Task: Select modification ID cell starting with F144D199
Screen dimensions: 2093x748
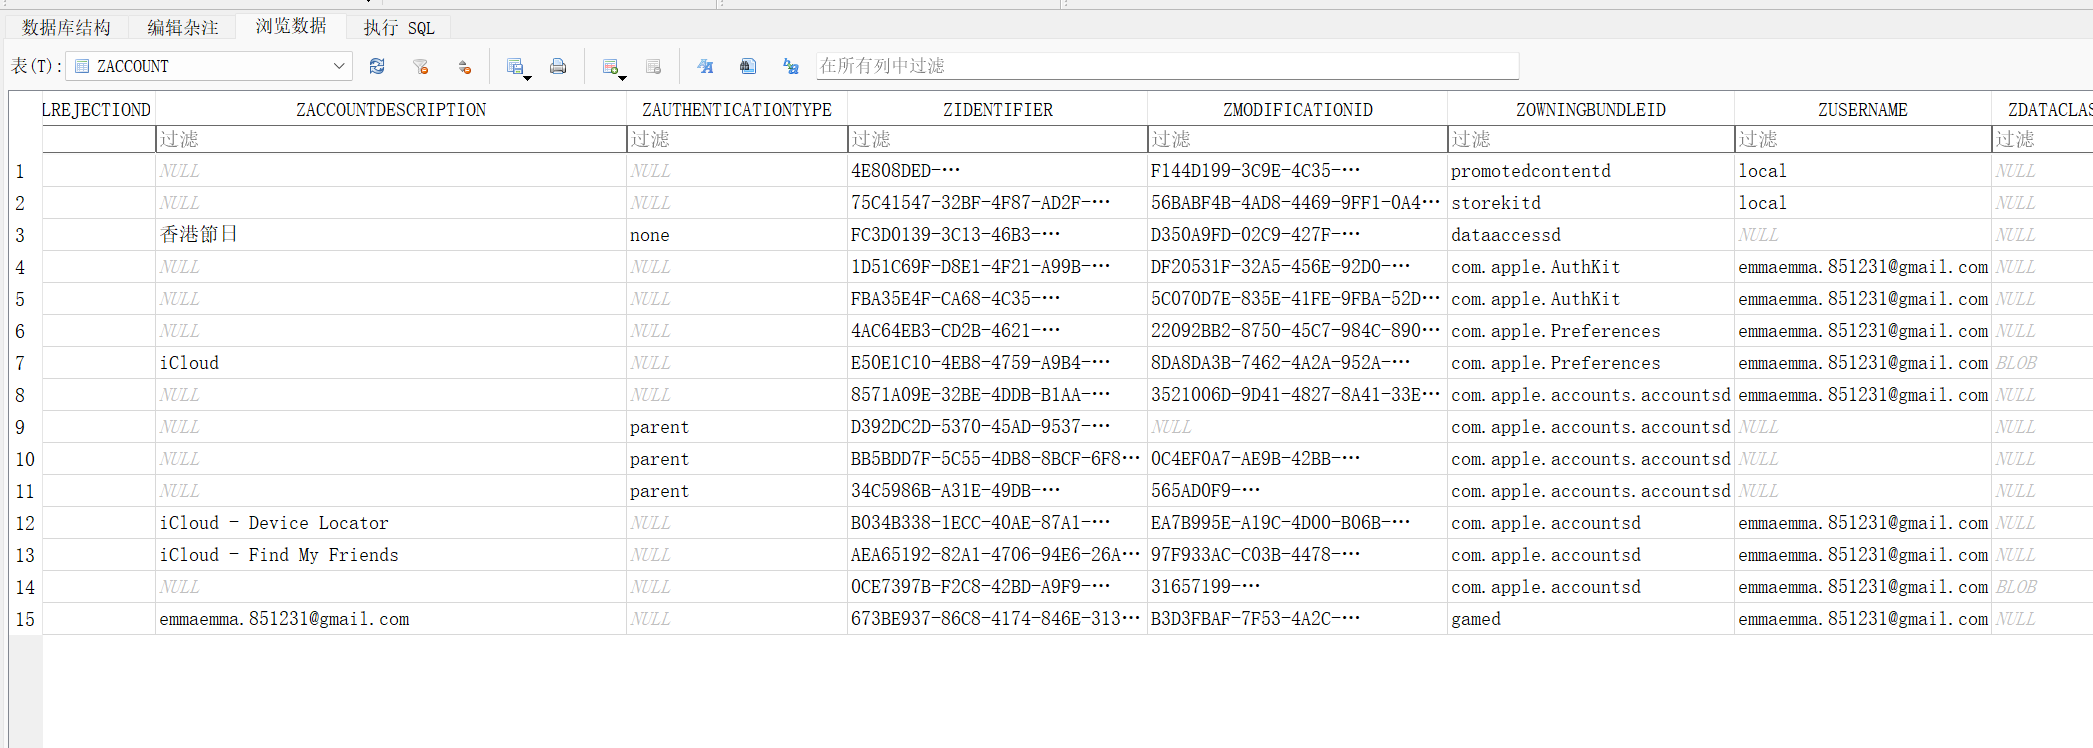Action: point(1298,171)
